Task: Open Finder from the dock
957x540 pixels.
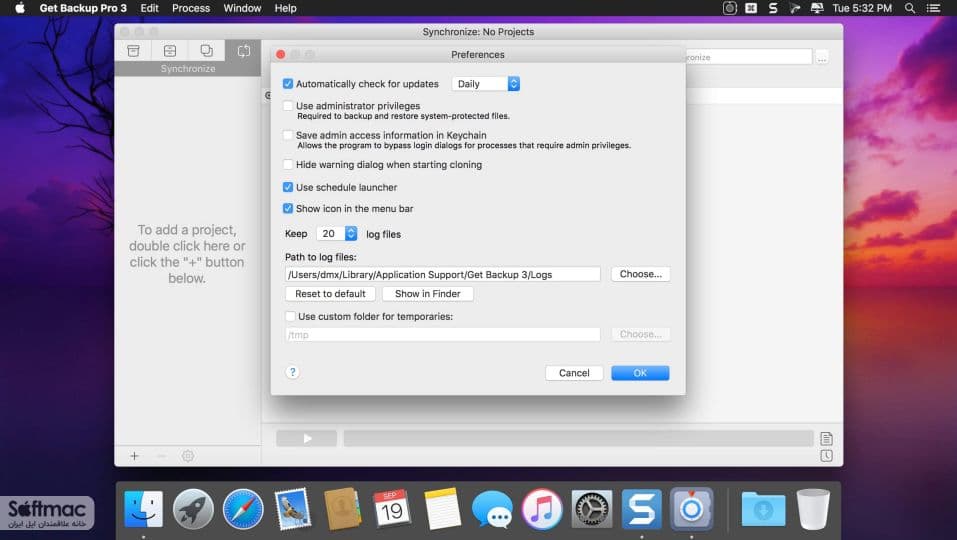Action: point(143,509)
